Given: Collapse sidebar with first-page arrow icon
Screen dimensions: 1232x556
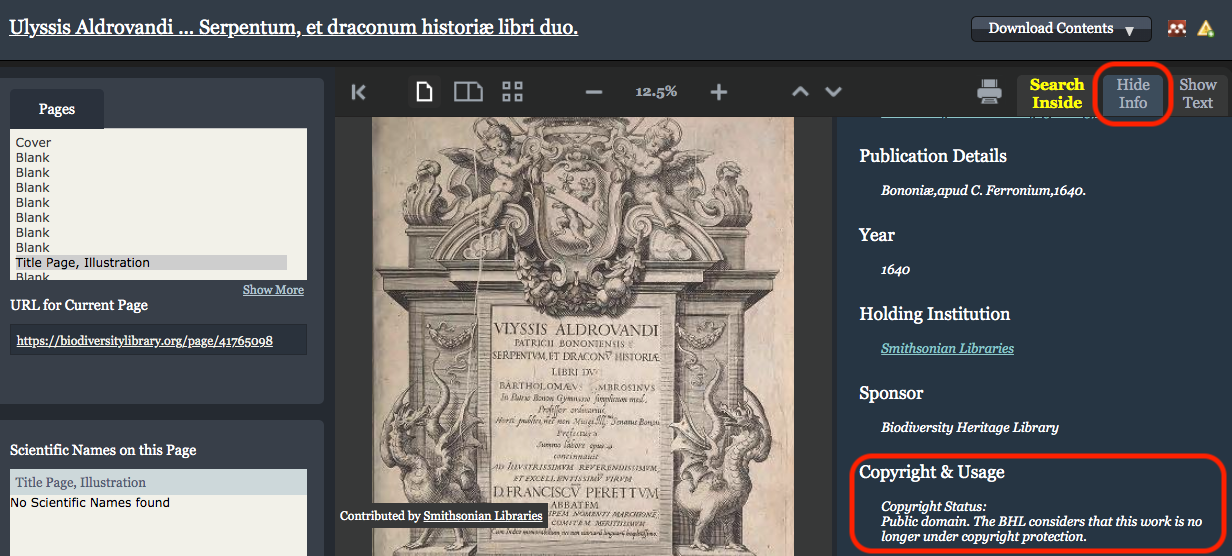Looking at the screenshot, I should coord(359,92).
